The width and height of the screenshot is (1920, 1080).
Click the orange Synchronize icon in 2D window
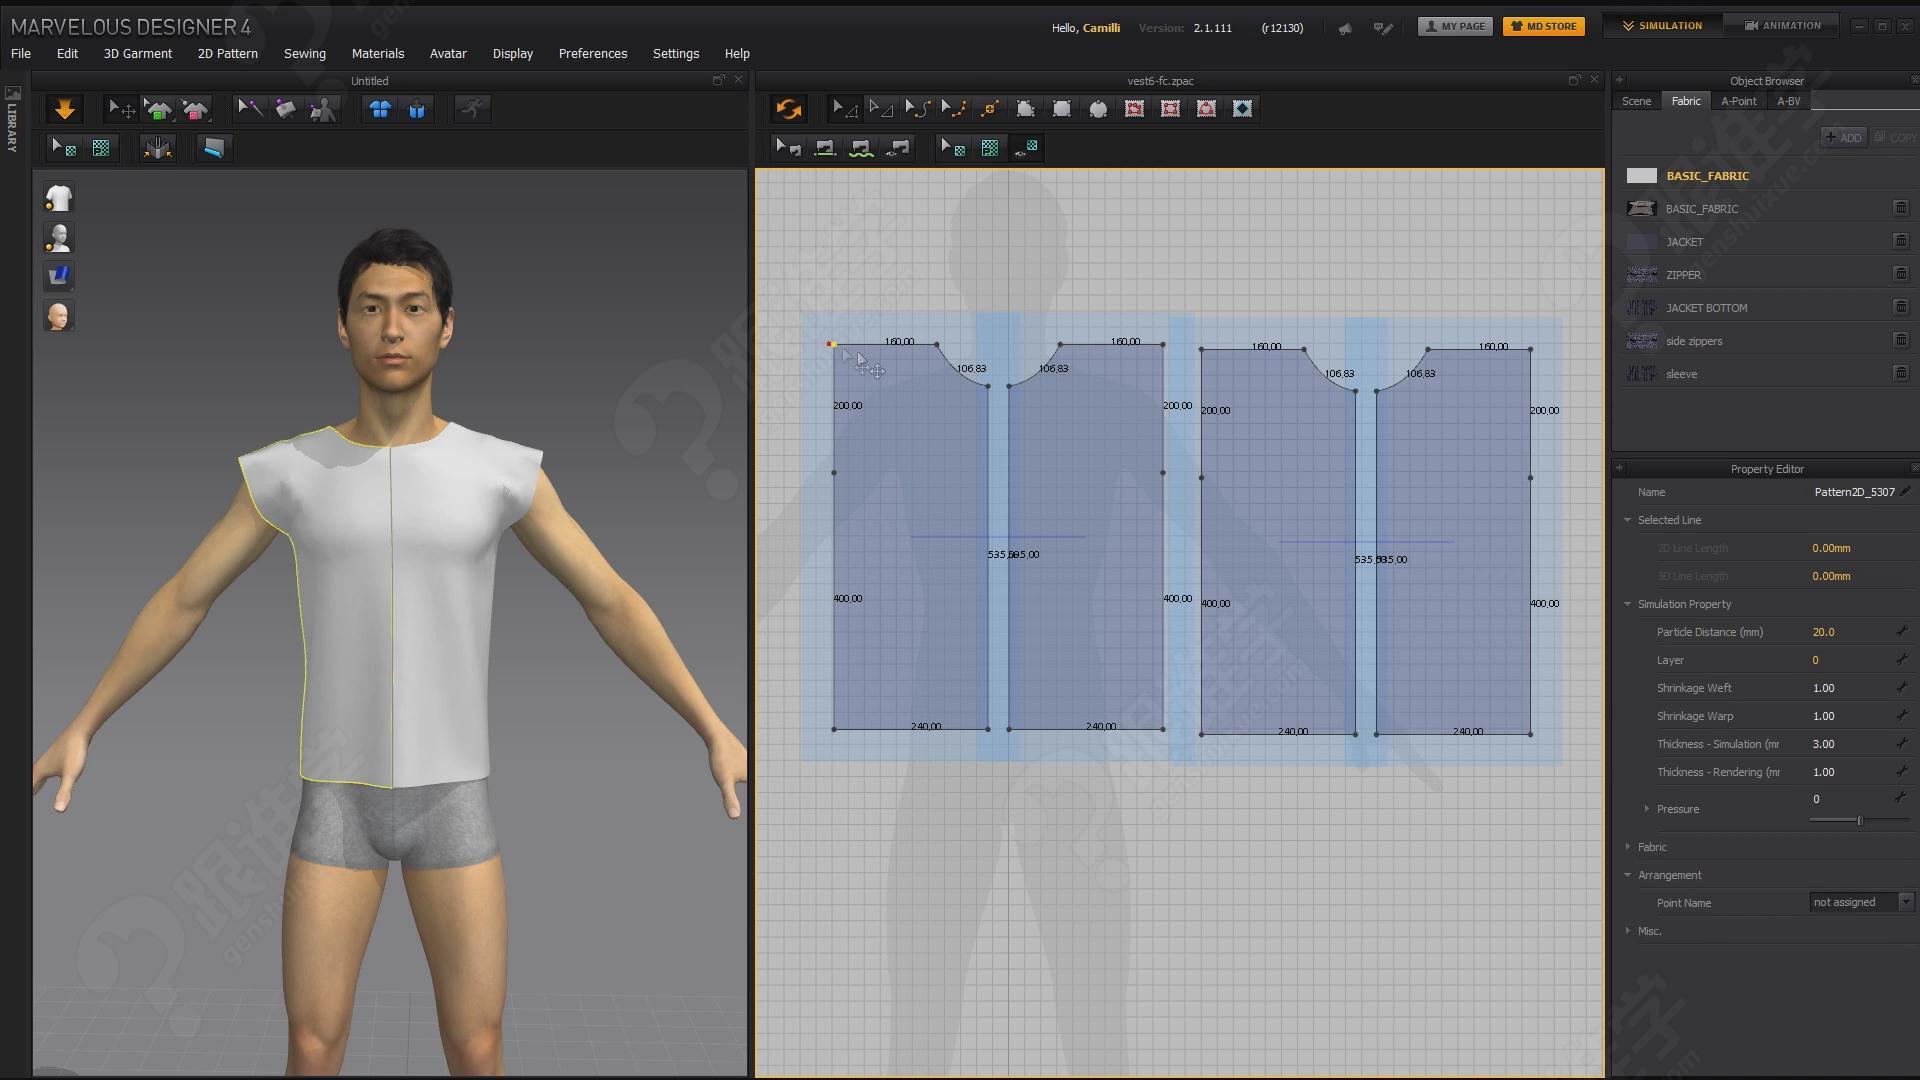point(789,109)
